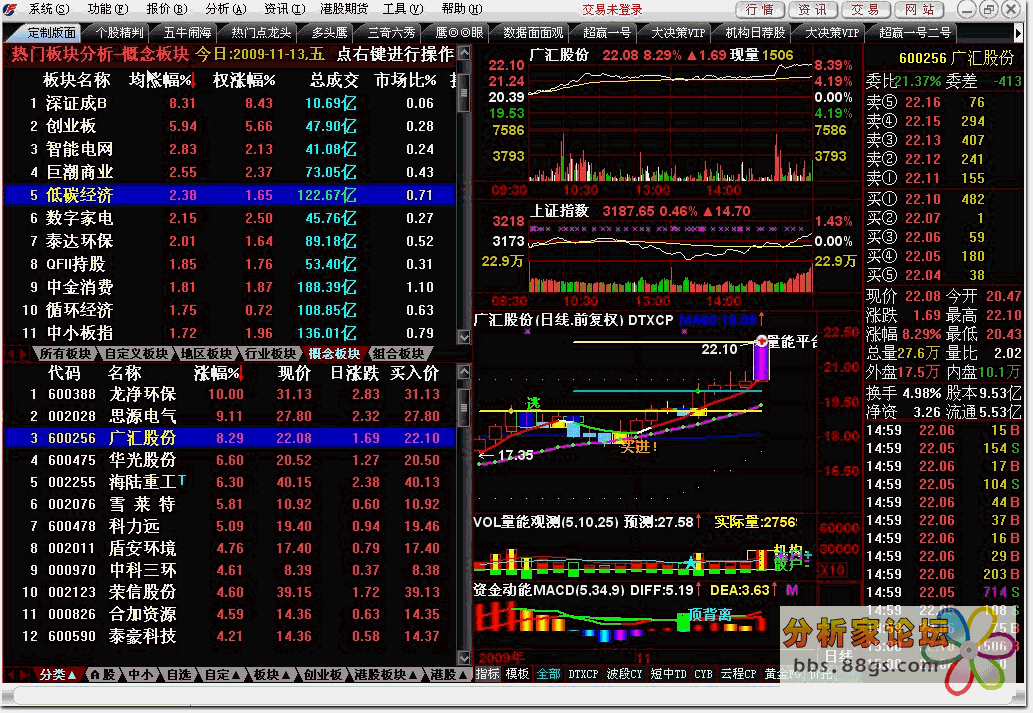This screenshot has width=1033, height=713.
Task: Open the 功能(F) menu
Action: pyautogui.click(x=108, y=9)
